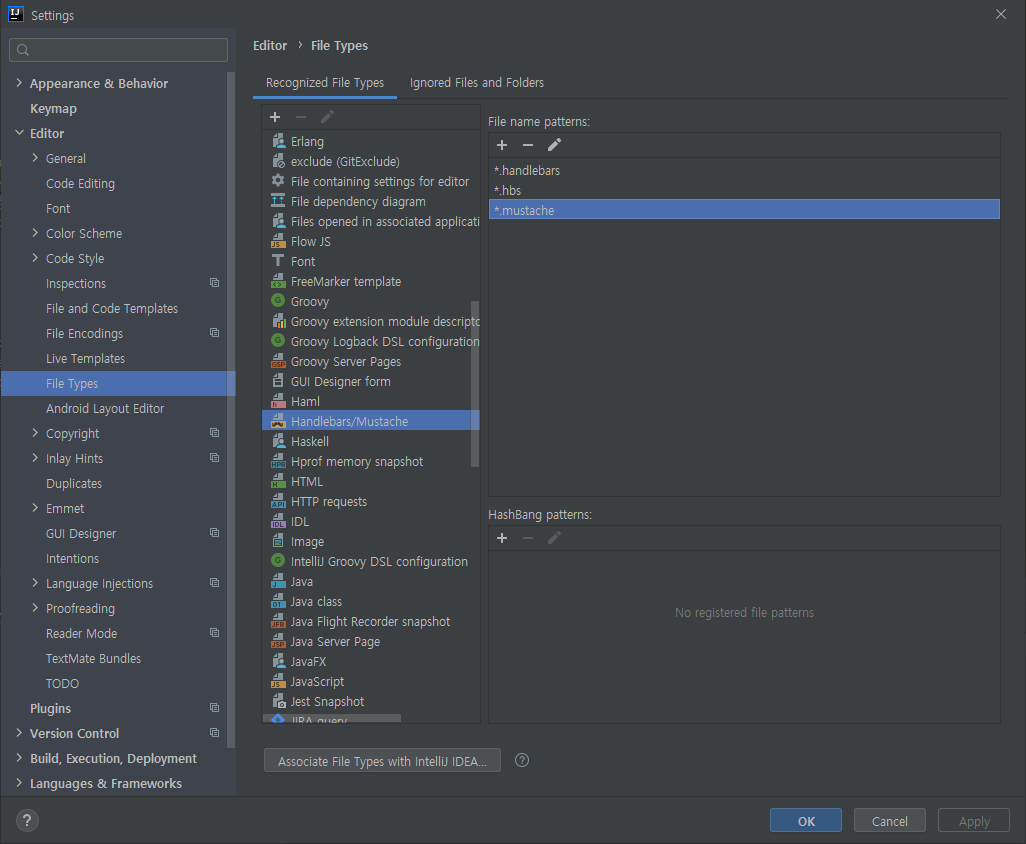Click the Image file type icon
This screenshot has height=844, width=1026.
[278, 541]
